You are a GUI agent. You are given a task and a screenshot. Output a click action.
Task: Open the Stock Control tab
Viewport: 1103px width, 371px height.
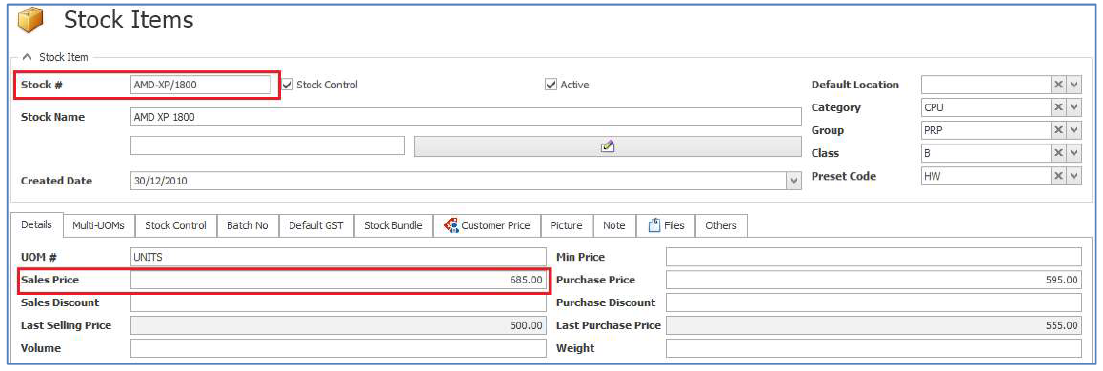[176, 225]
